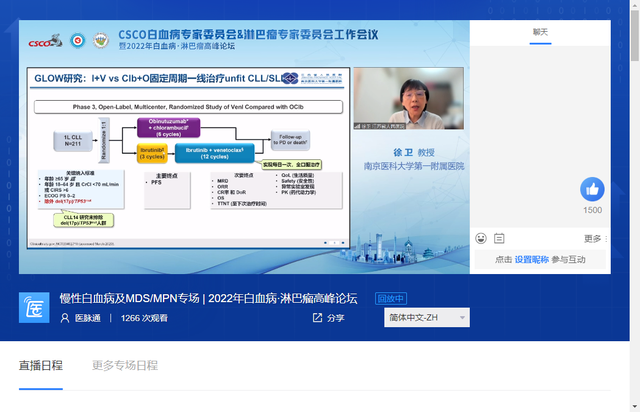Click the 医脉通 publisher name
Image resolution: width=640 pixels, height=412 pixels.
[89, 318]
